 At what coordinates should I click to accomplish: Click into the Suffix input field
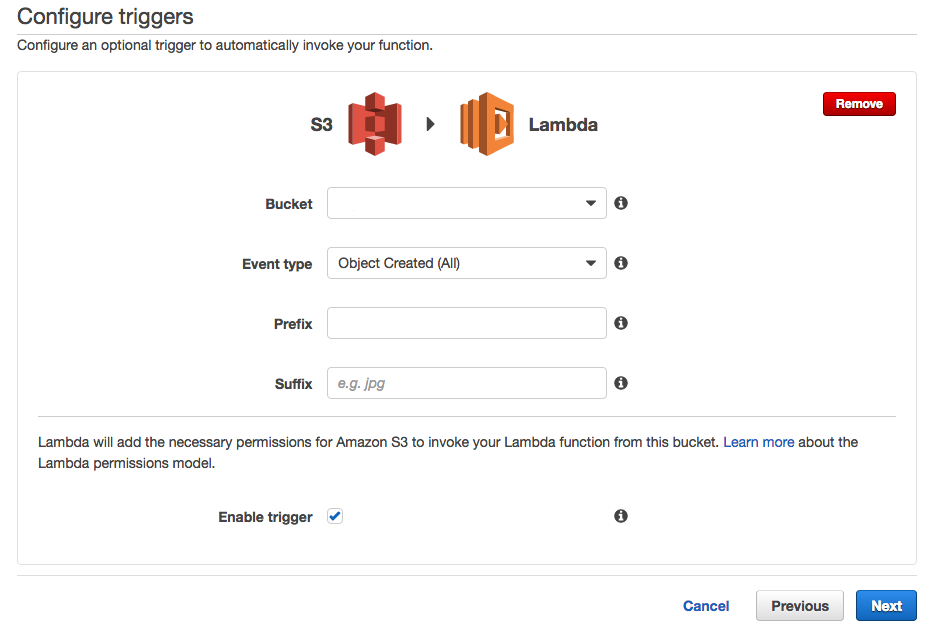click(x=466, y=383)
